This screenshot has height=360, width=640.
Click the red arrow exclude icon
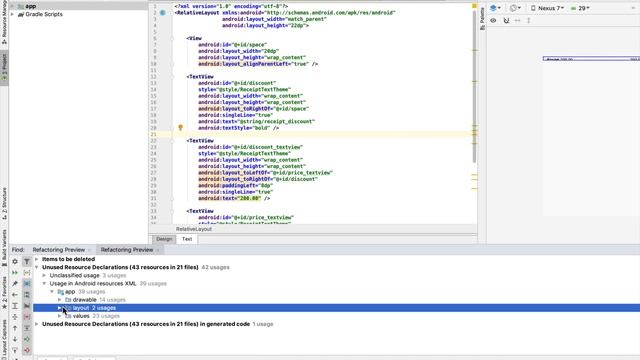click(x=27, y=350)
